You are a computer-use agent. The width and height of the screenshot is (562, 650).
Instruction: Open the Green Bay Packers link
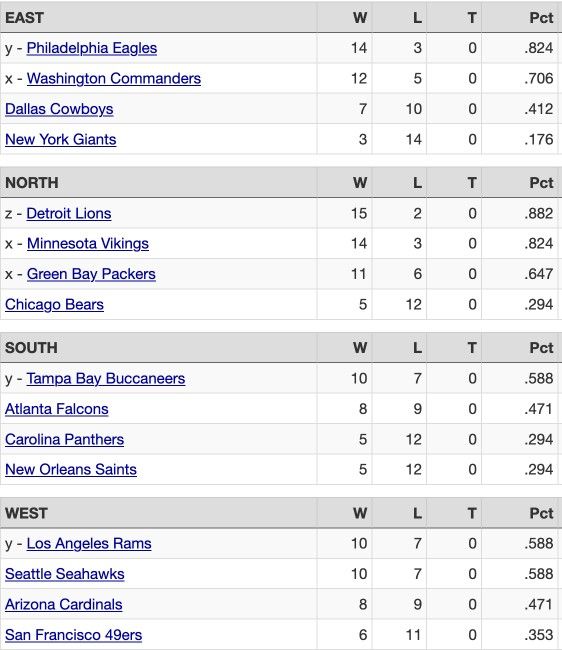point(91,274)
